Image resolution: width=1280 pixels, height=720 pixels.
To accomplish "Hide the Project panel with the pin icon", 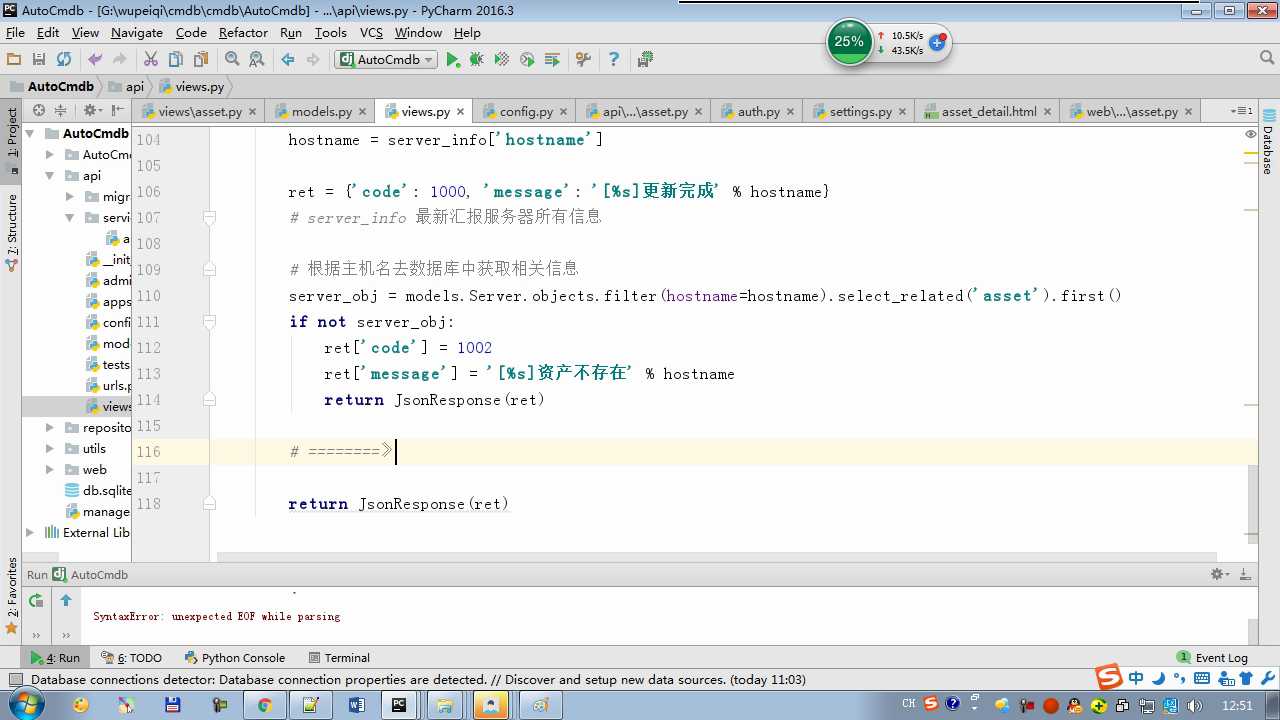I will pos(117,110).
